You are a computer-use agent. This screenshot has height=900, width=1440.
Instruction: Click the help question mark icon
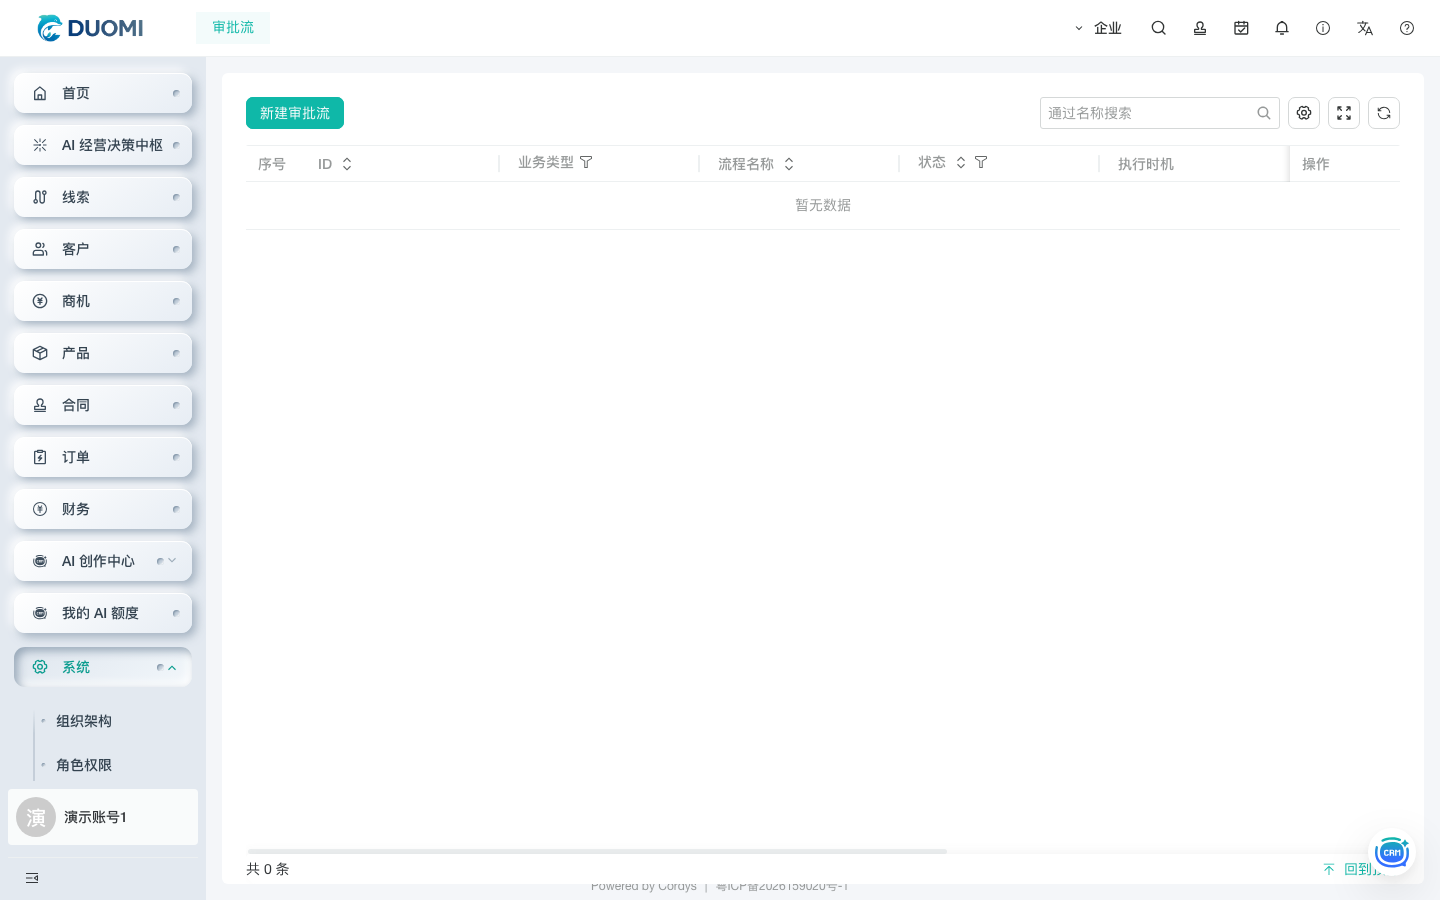[1407, 28]
